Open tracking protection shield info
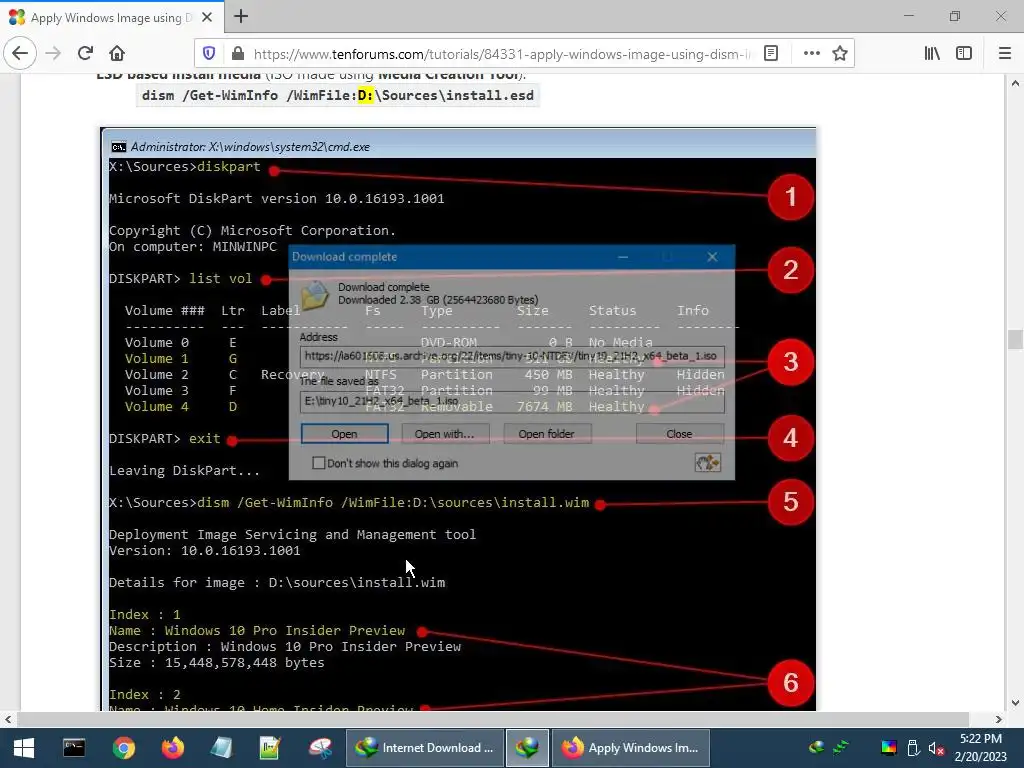 click(x=209, y=54)
